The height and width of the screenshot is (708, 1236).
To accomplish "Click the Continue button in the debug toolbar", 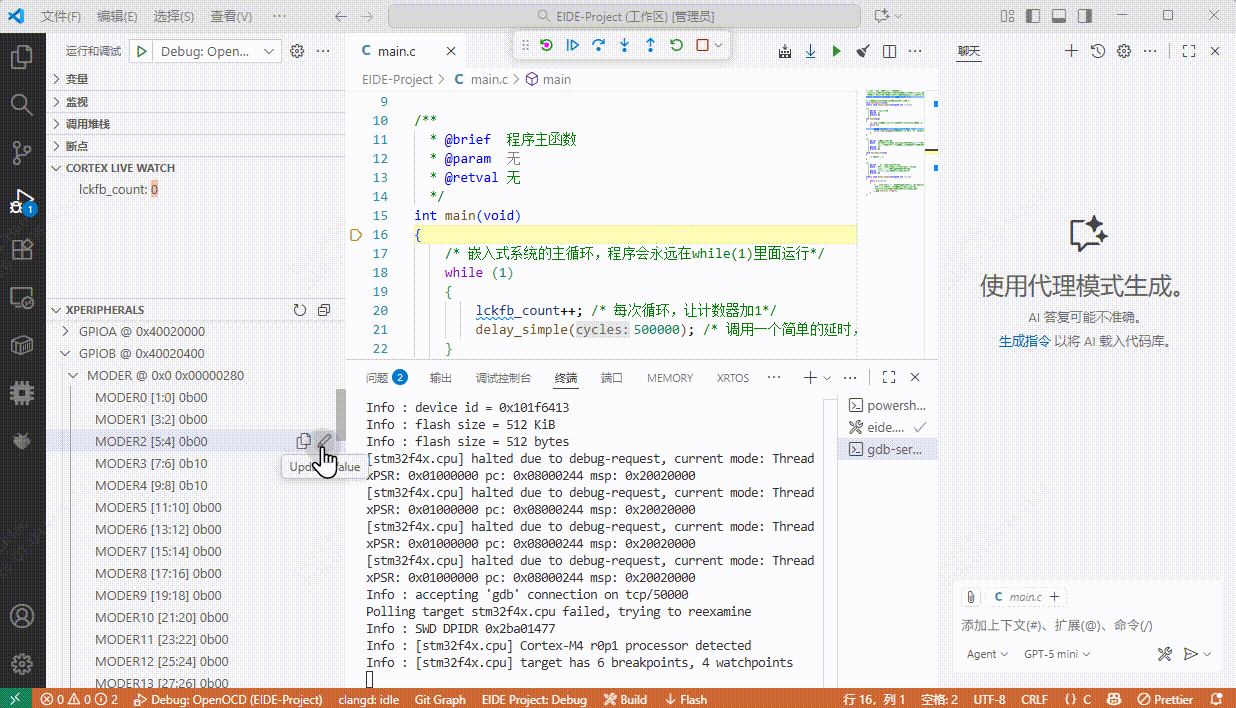I will tap(572, 45).
